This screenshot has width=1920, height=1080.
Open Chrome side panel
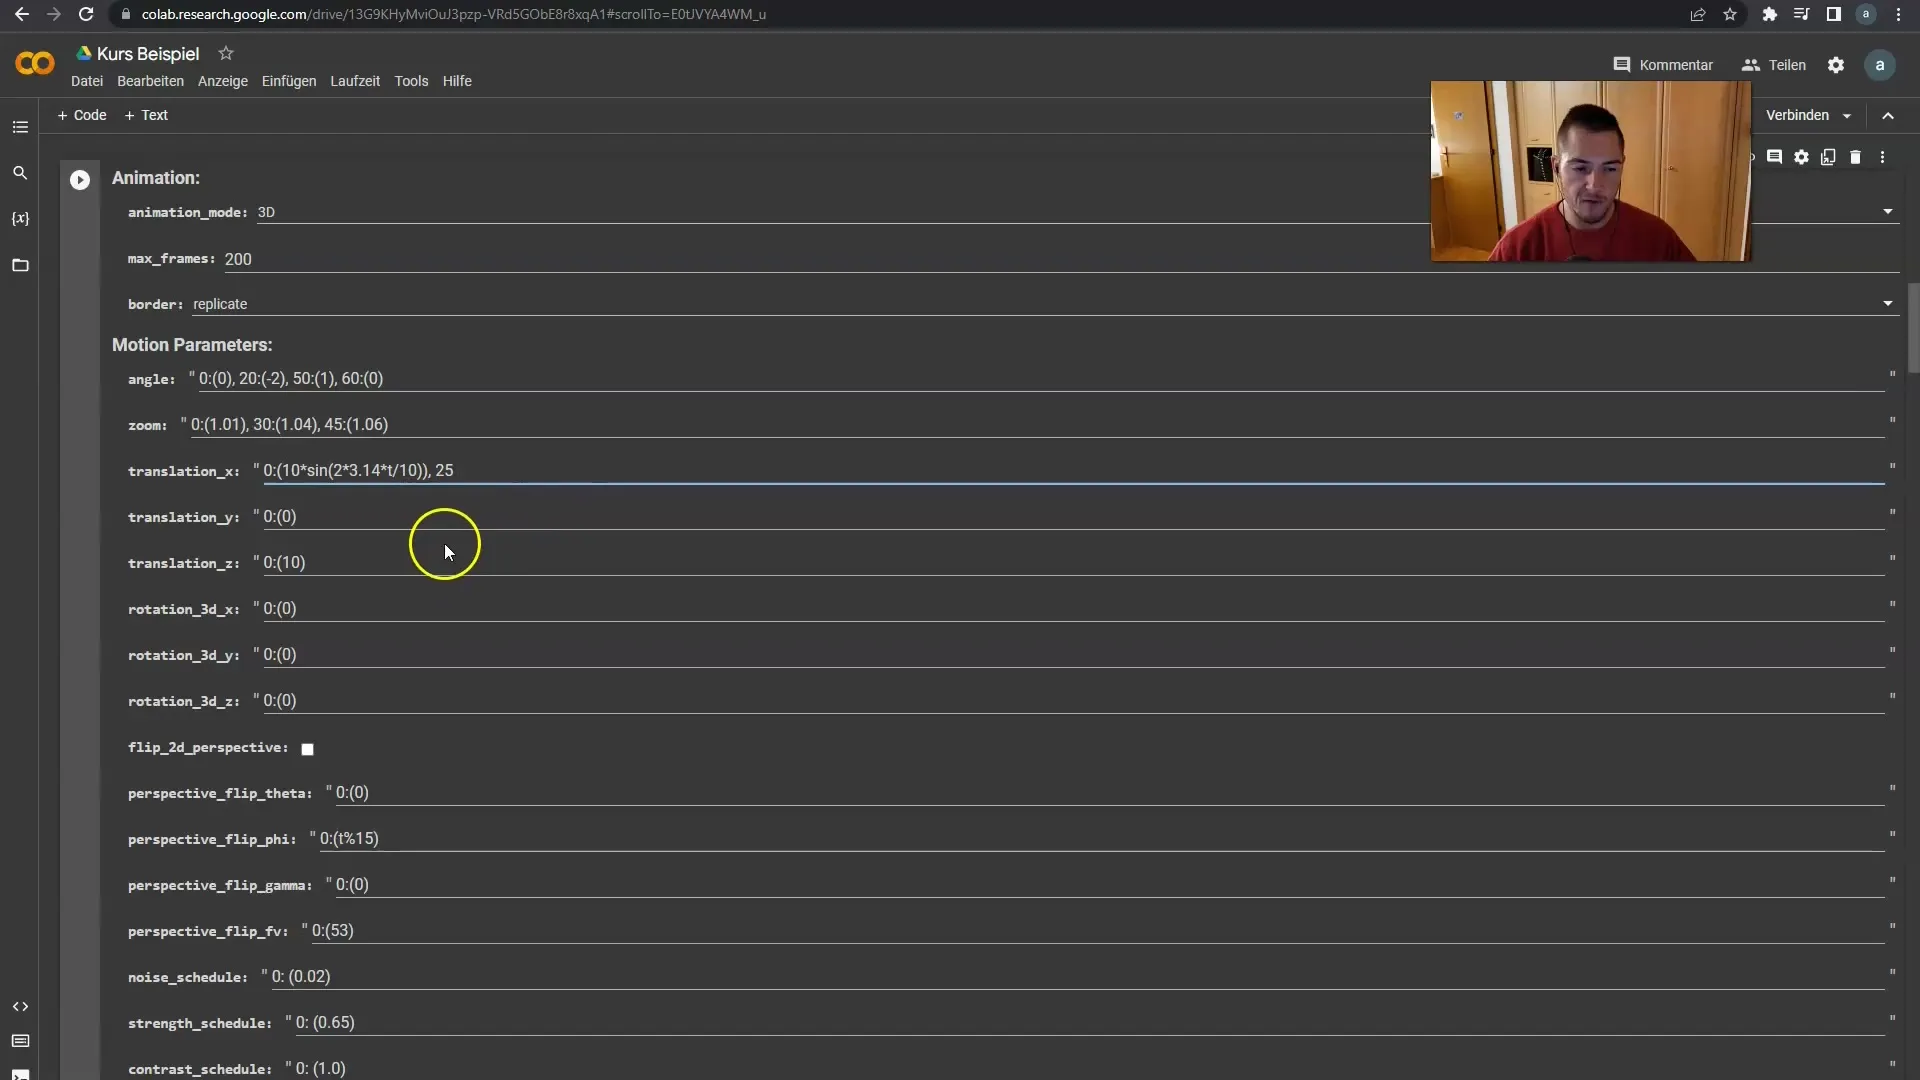(1833, 14)
